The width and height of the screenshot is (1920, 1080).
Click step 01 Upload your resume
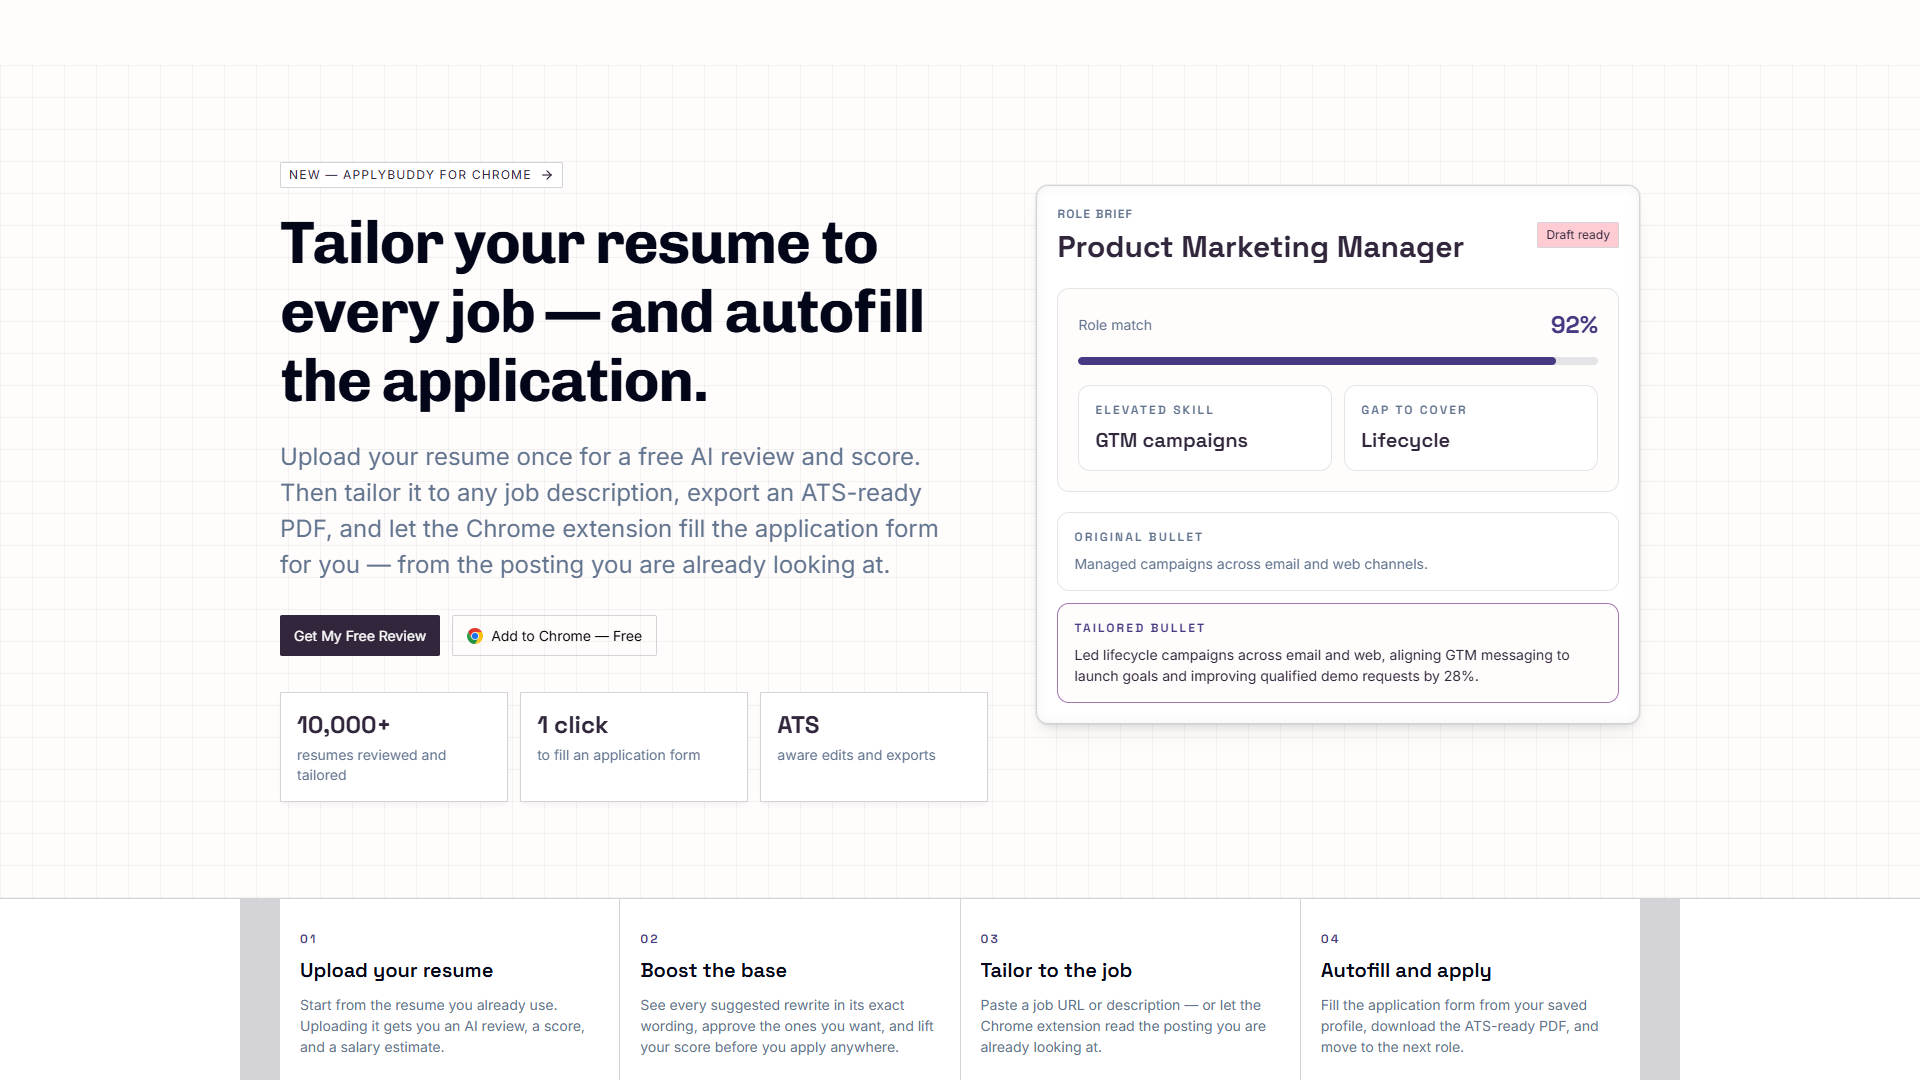tap(449, 990)
